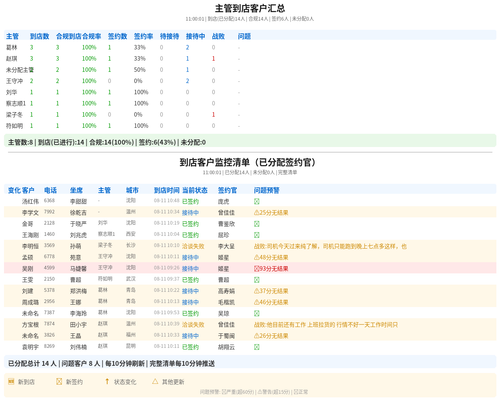Click the 城市 column header
The image size is (500, 414).
[132, 190]
